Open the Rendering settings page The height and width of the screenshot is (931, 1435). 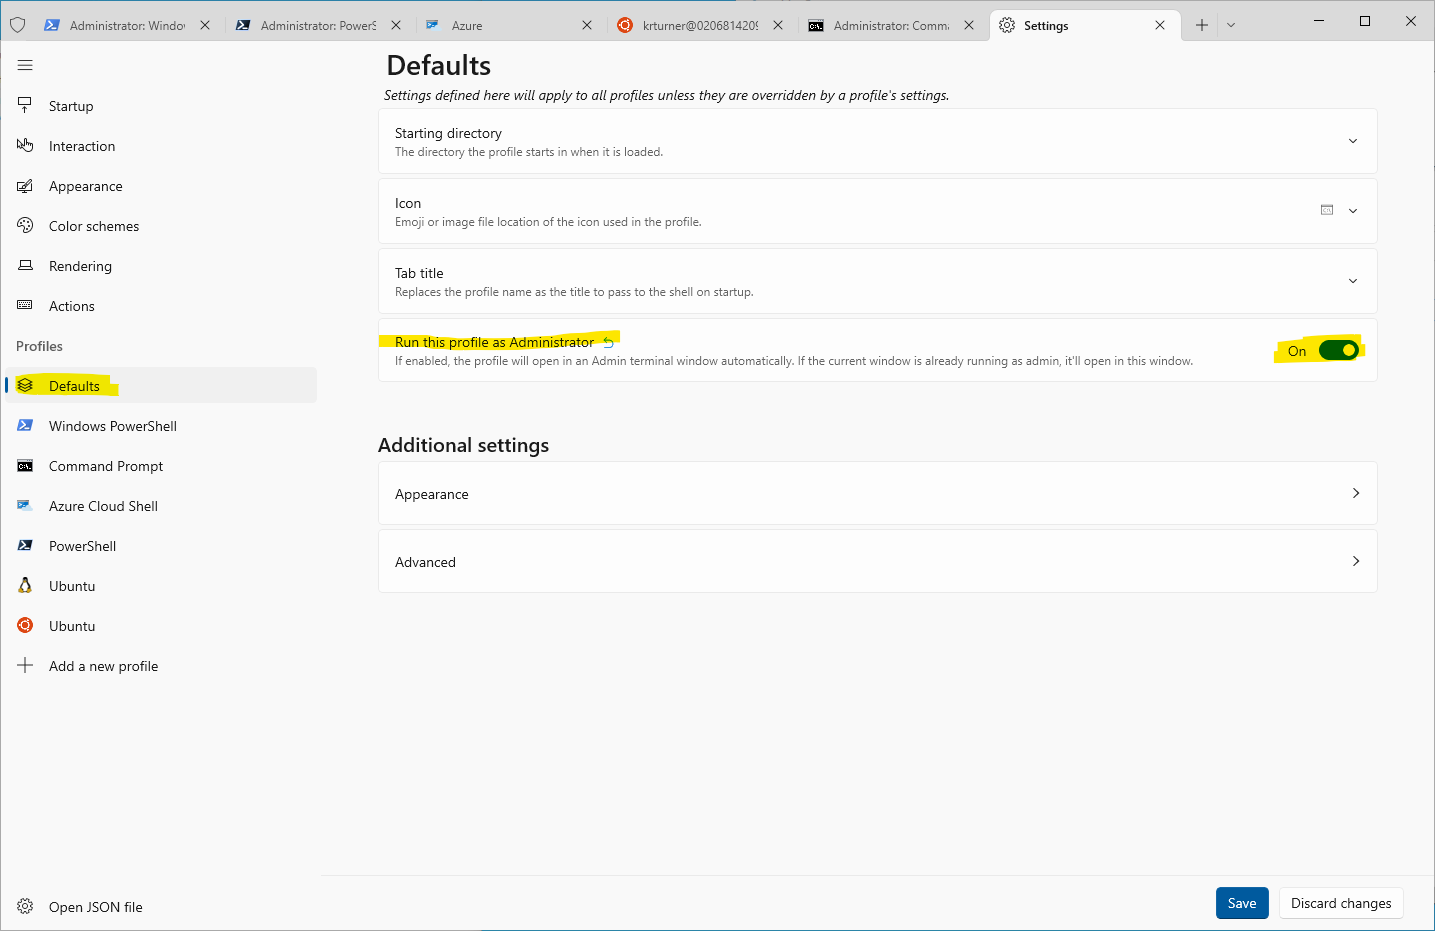(x=80, y=266)
